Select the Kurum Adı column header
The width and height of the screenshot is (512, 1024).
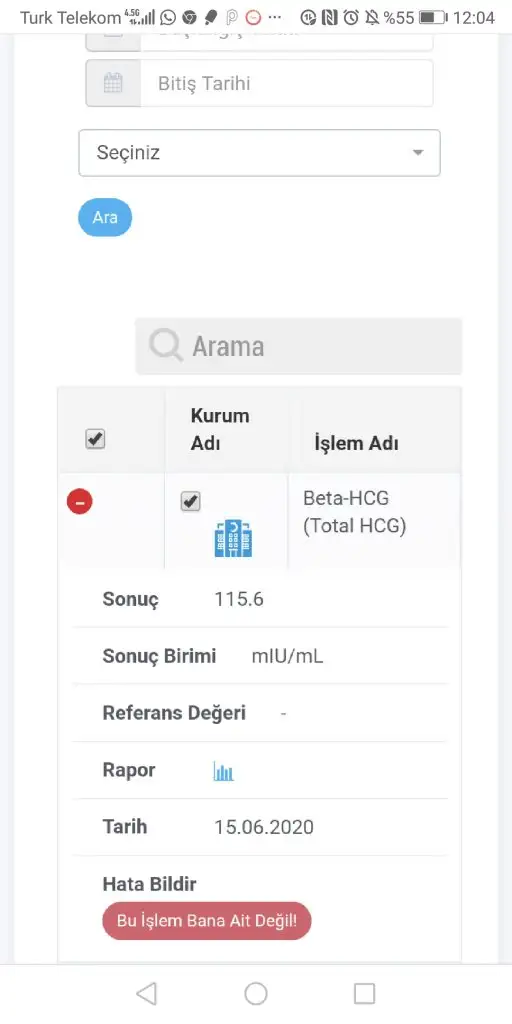(x=220, y=430)
